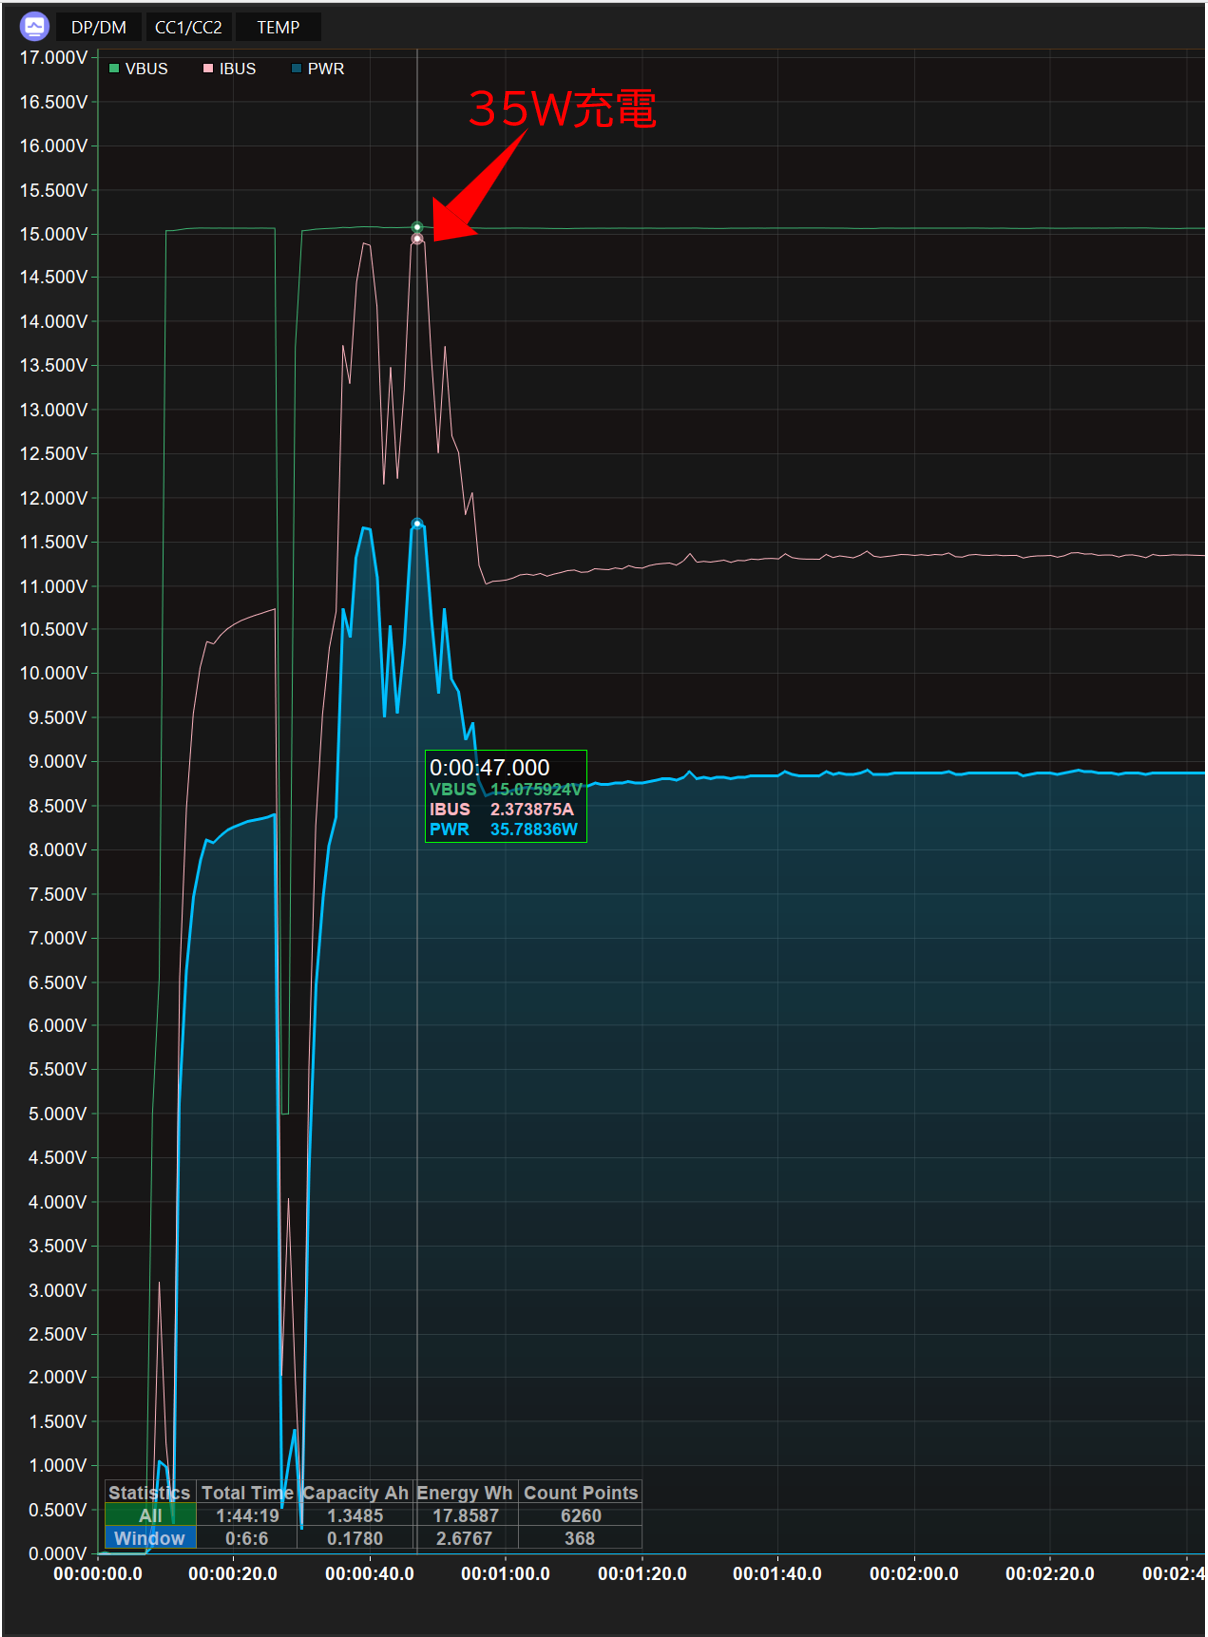Click the VBUS cursor marker on the green line
The height and width of the screenshot is (1637, 1208).
pos(417,227)
